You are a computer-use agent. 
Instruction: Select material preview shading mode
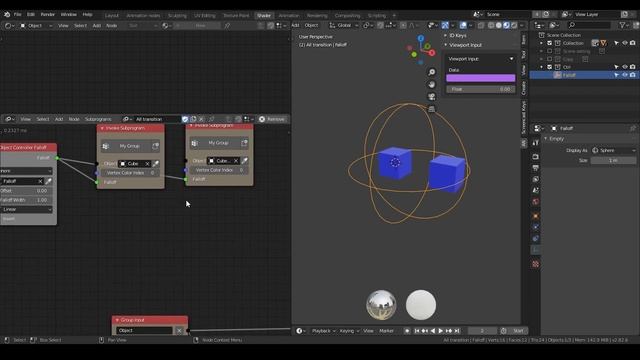pyautogui.click(x=507, y=25)
